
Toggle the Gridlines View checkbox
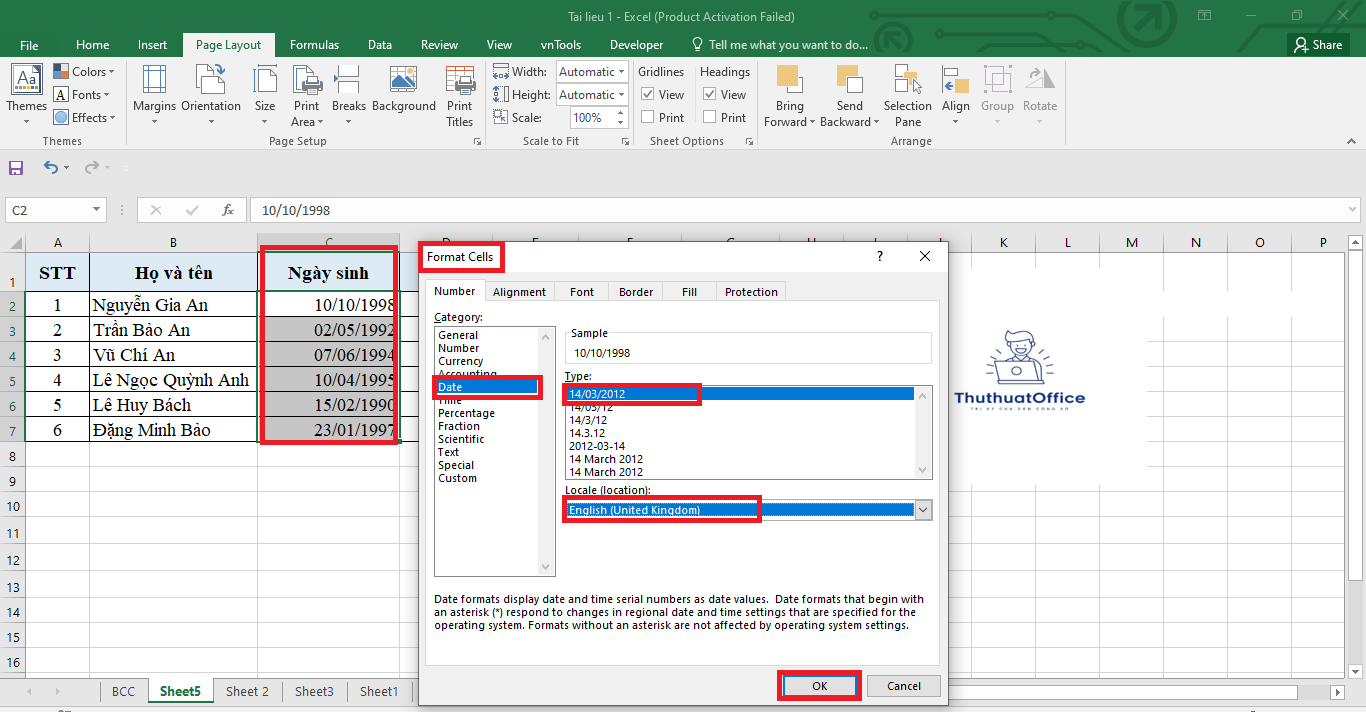pos(648,95)
